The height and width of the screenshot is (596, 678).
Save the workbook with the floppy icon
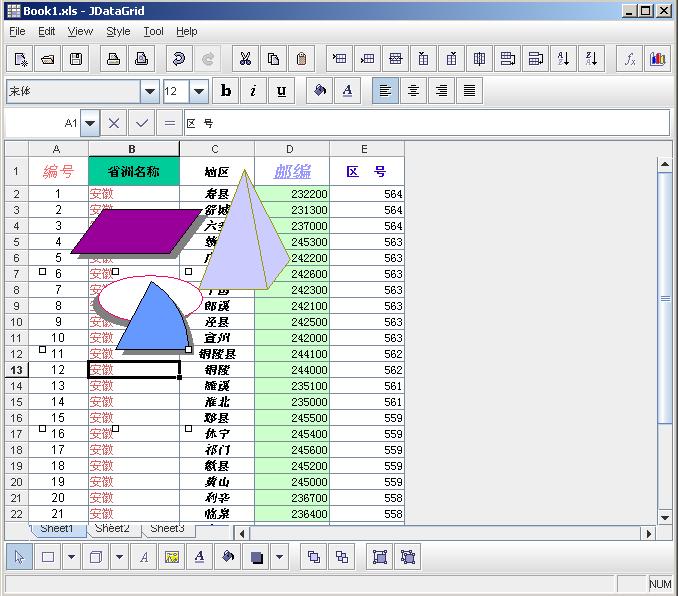(76, 59)
